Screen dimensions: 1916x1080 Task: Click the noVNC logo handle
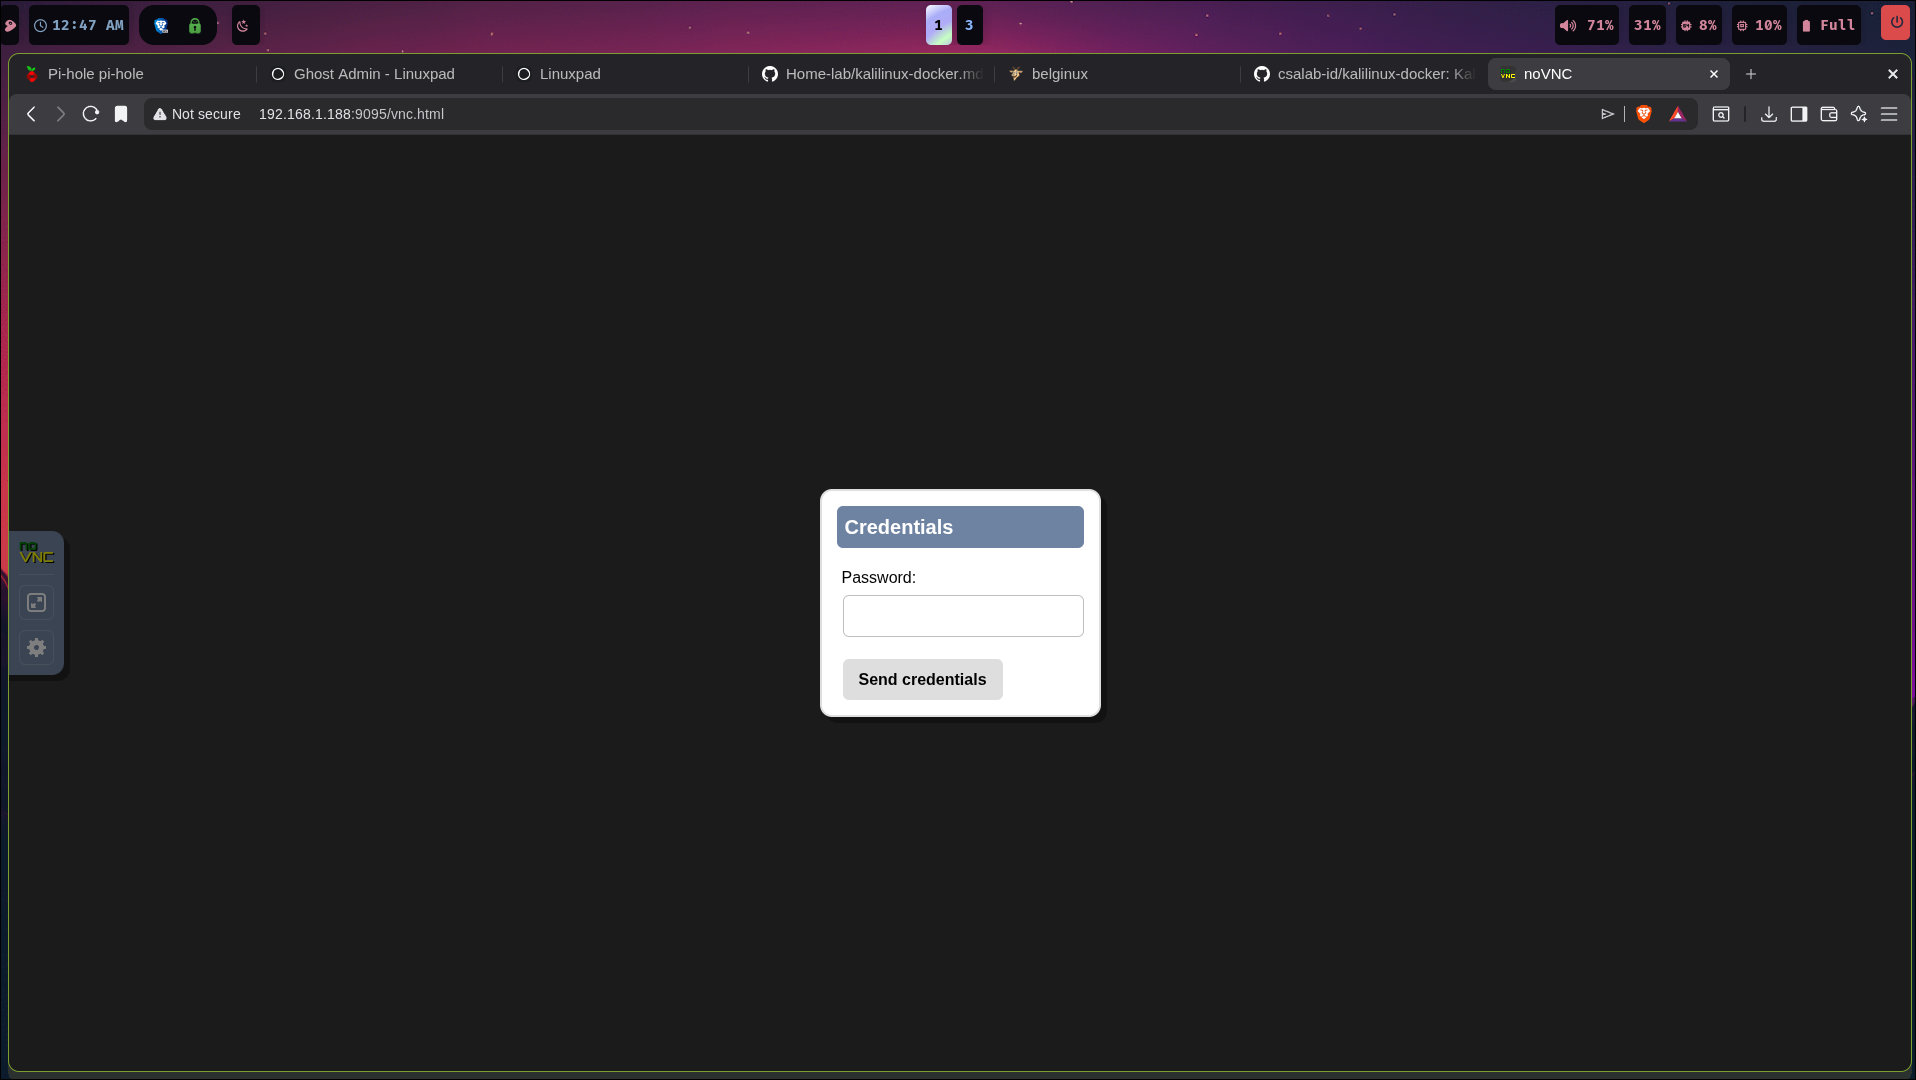pyautogui.click(x=37, y=553)
